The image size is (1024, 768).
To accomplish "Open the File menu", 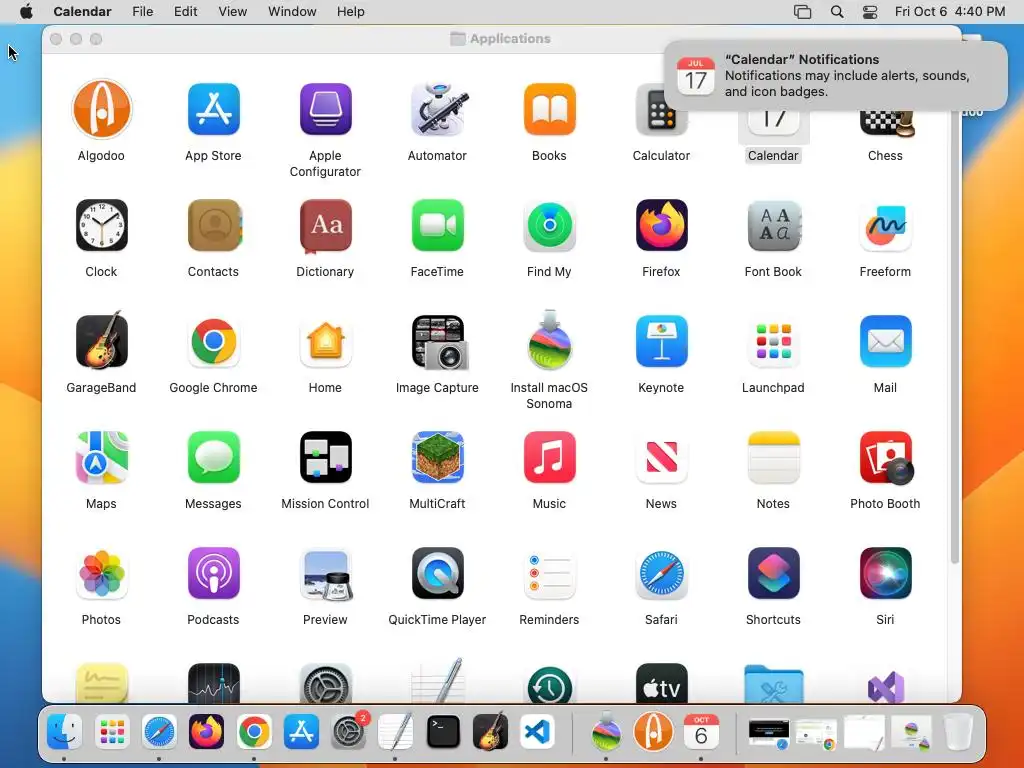I will point(142,12).
